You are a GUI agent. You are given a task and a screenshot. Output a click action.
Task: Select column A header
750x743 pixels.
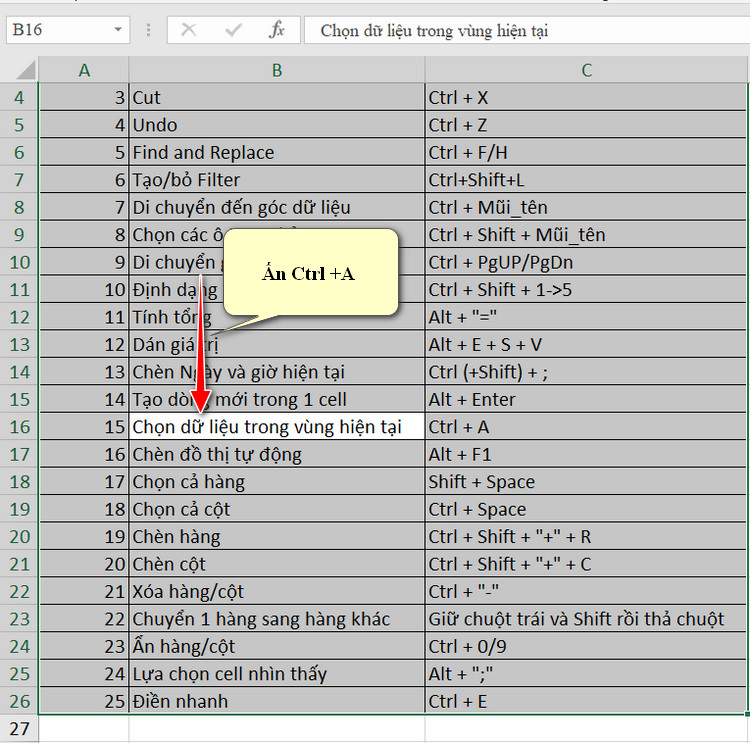click(84, 70)
